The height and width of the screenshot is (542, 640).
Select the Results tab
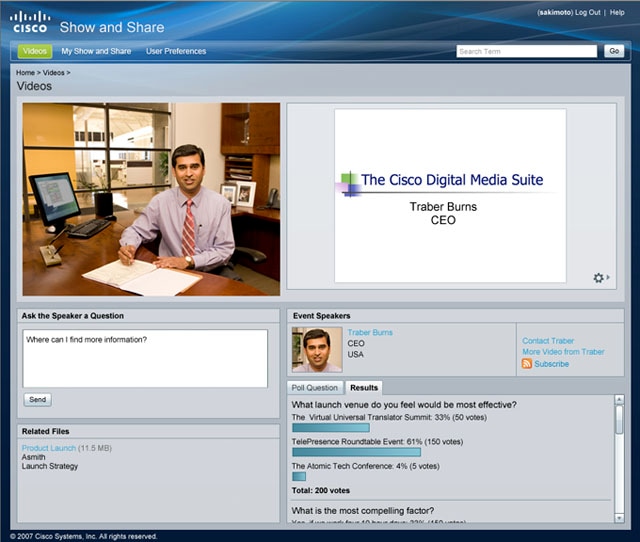(x=364, y=387)
